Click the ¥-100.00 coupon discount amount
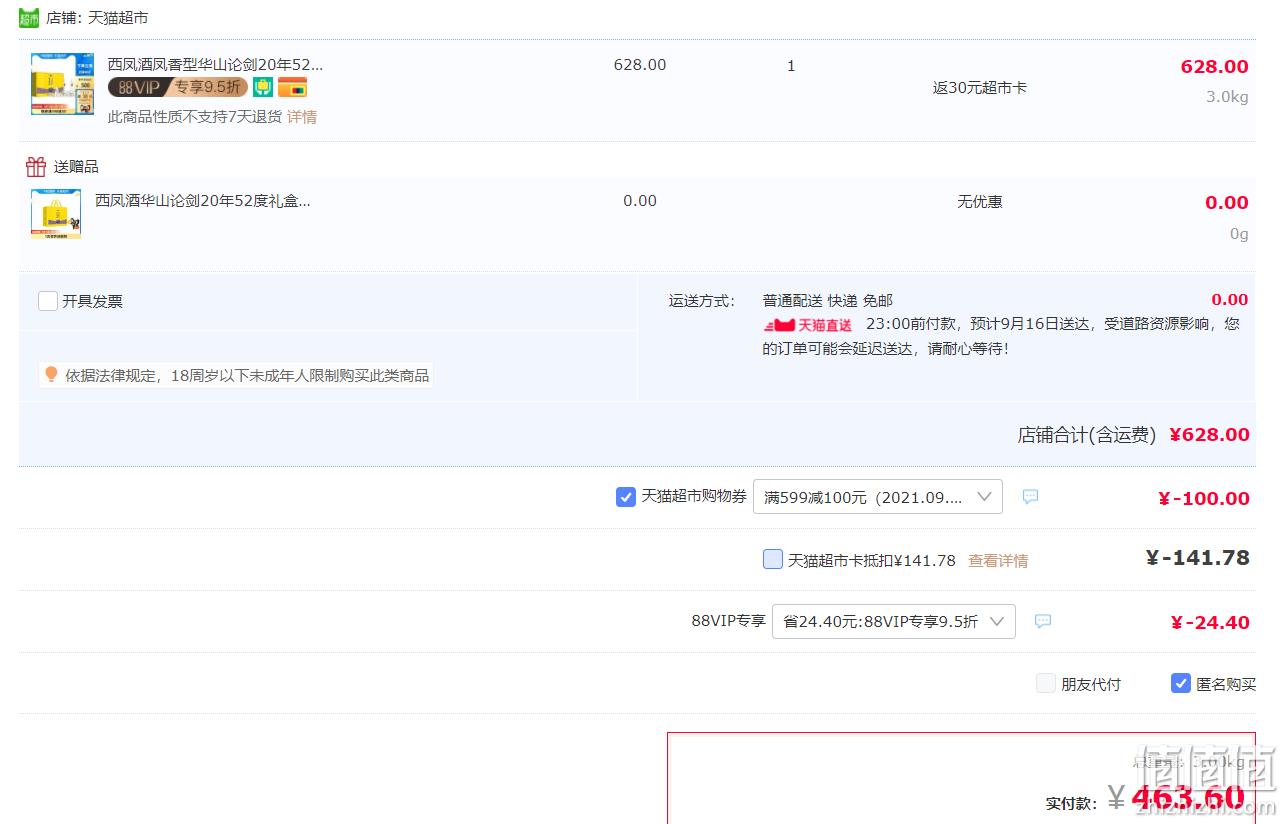The width and height of the screenshot is (1285, 824). click(1204, 499)
